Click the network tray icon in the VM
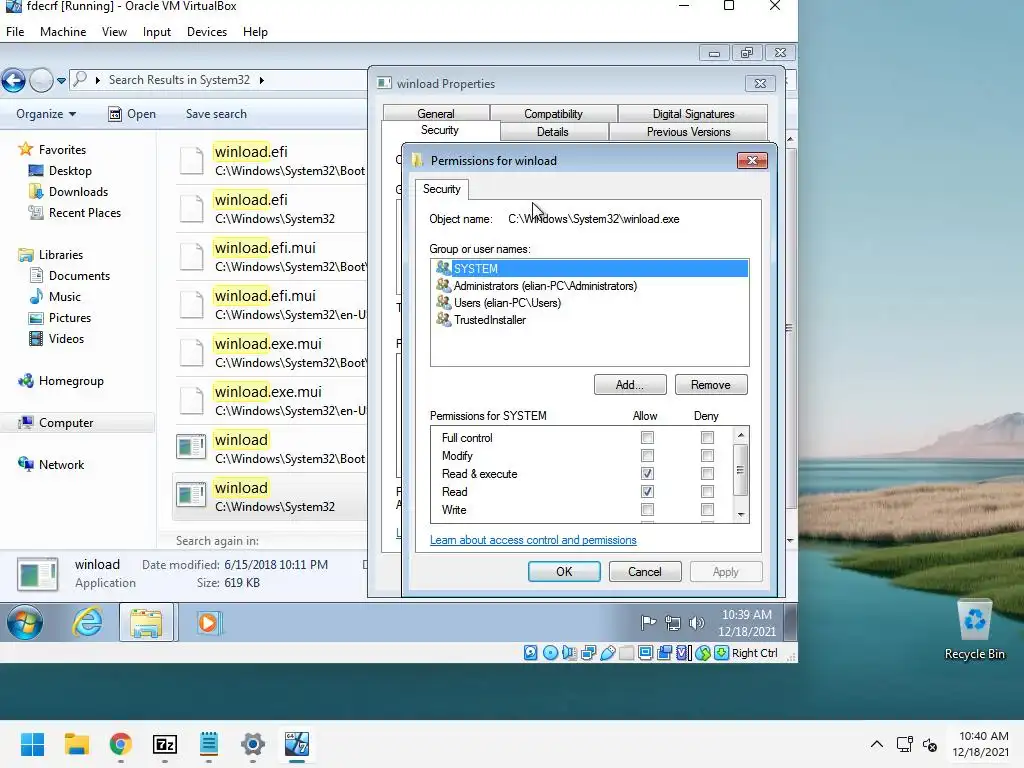Image resolution: width=1024 pixels, height=768 pixels. [673, 623]
